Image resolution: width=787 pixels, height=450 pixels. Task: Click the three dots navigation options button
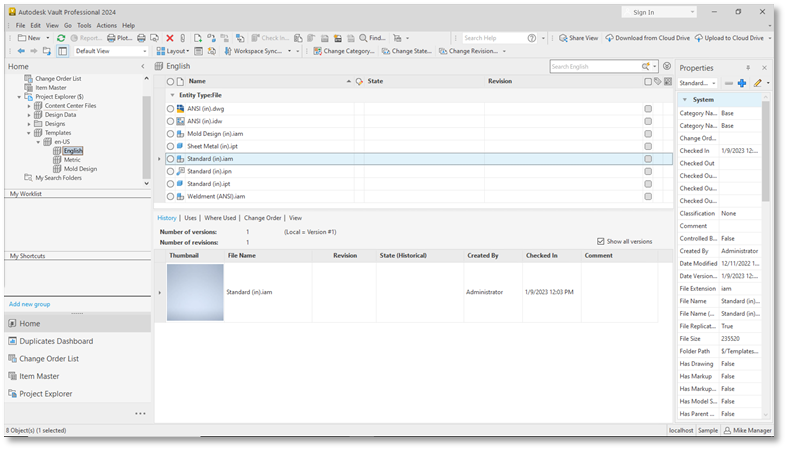click(140, 414)
